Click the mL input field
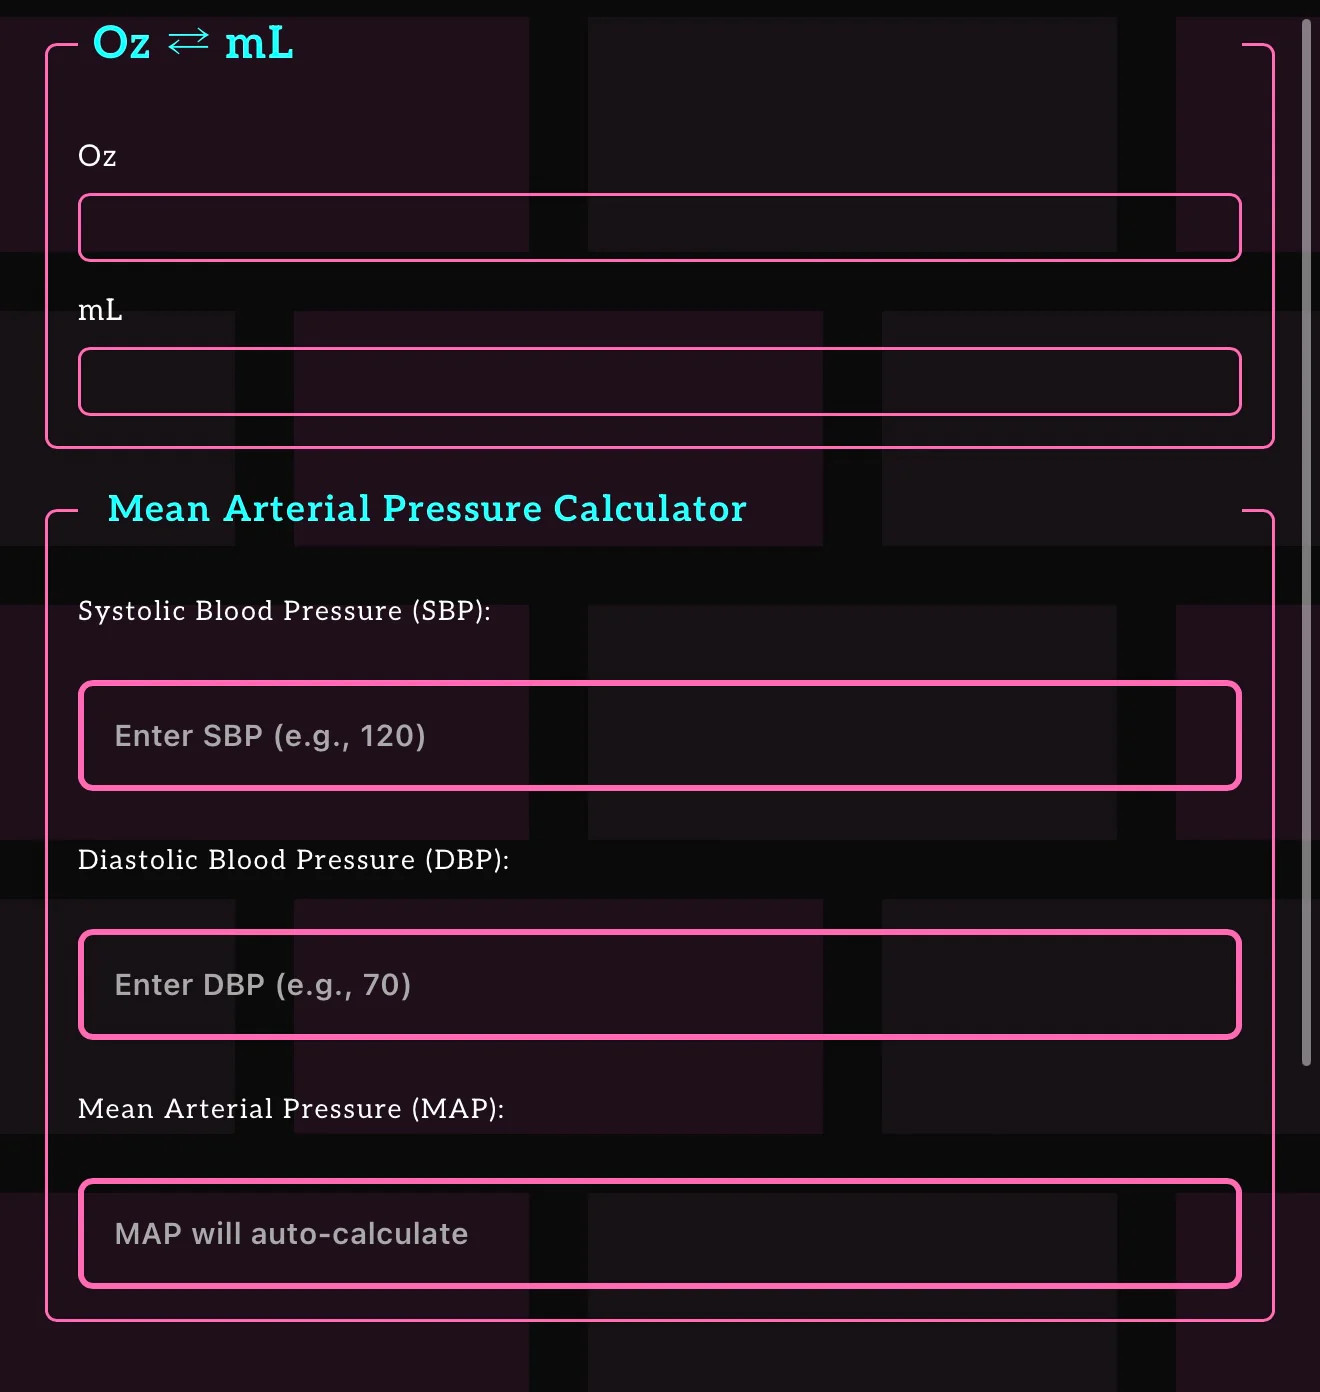 (659, 382)
